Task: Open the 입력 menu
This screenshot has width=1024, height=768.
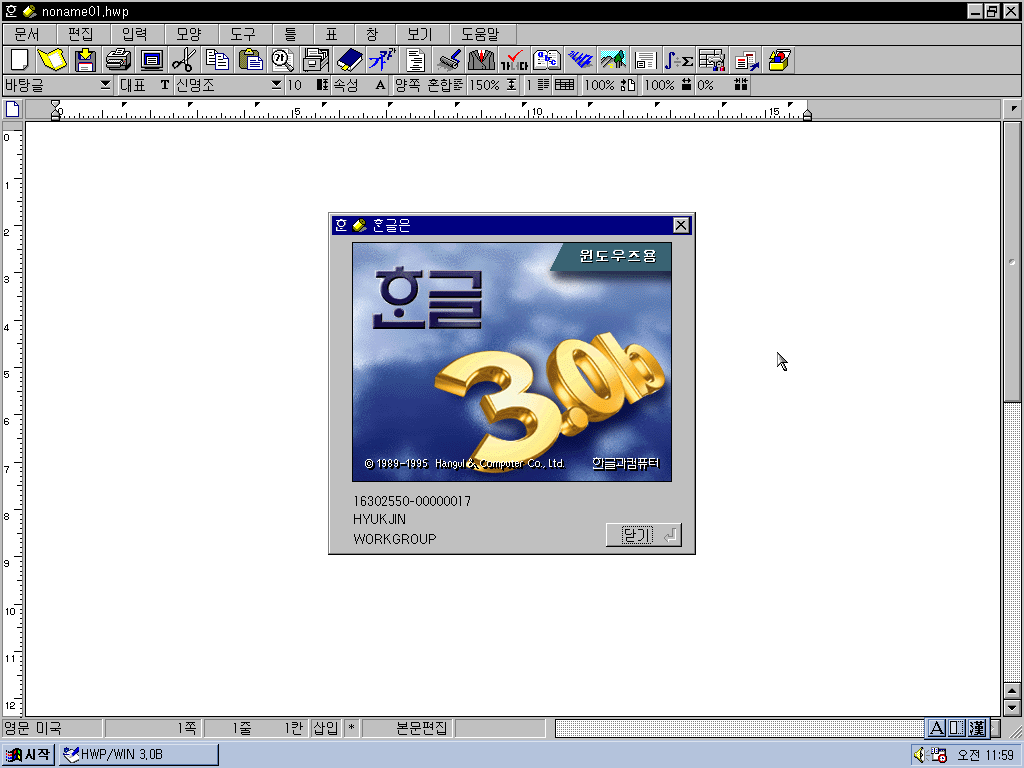Action: [135, 34]
